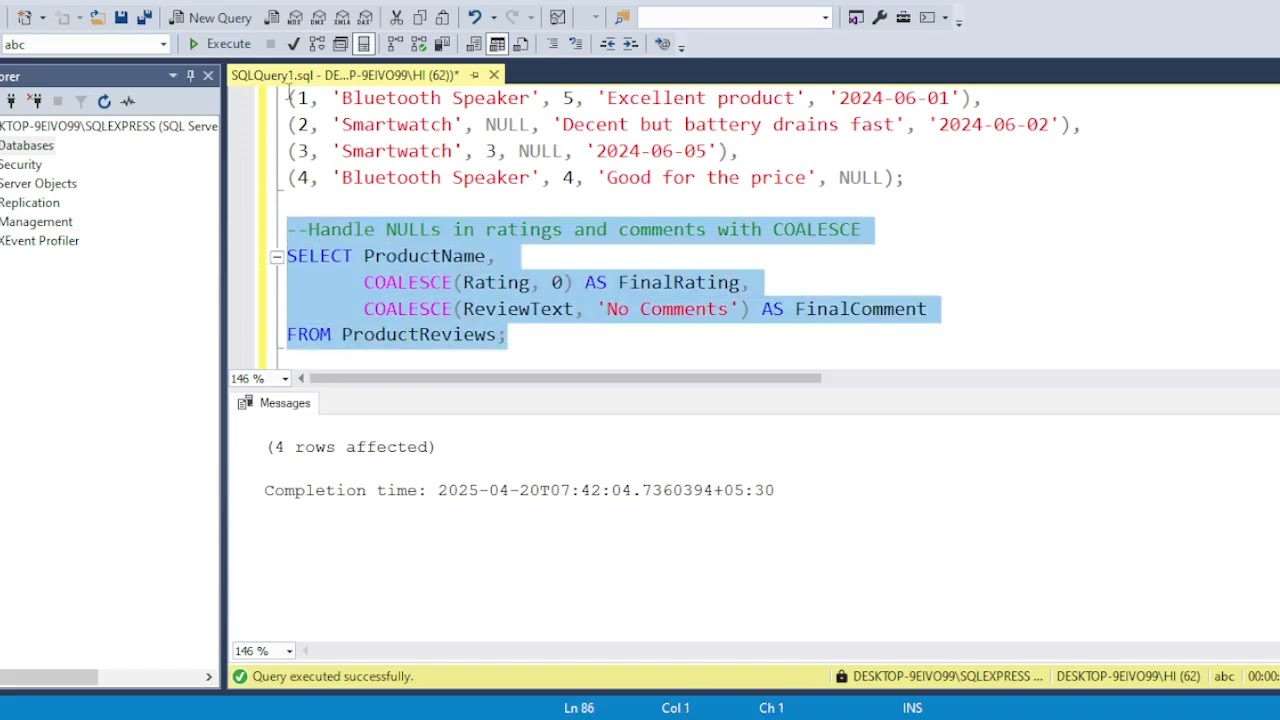Open new DMX query
This screenshot has width=1280, height=720.
(x=319, y=17)
